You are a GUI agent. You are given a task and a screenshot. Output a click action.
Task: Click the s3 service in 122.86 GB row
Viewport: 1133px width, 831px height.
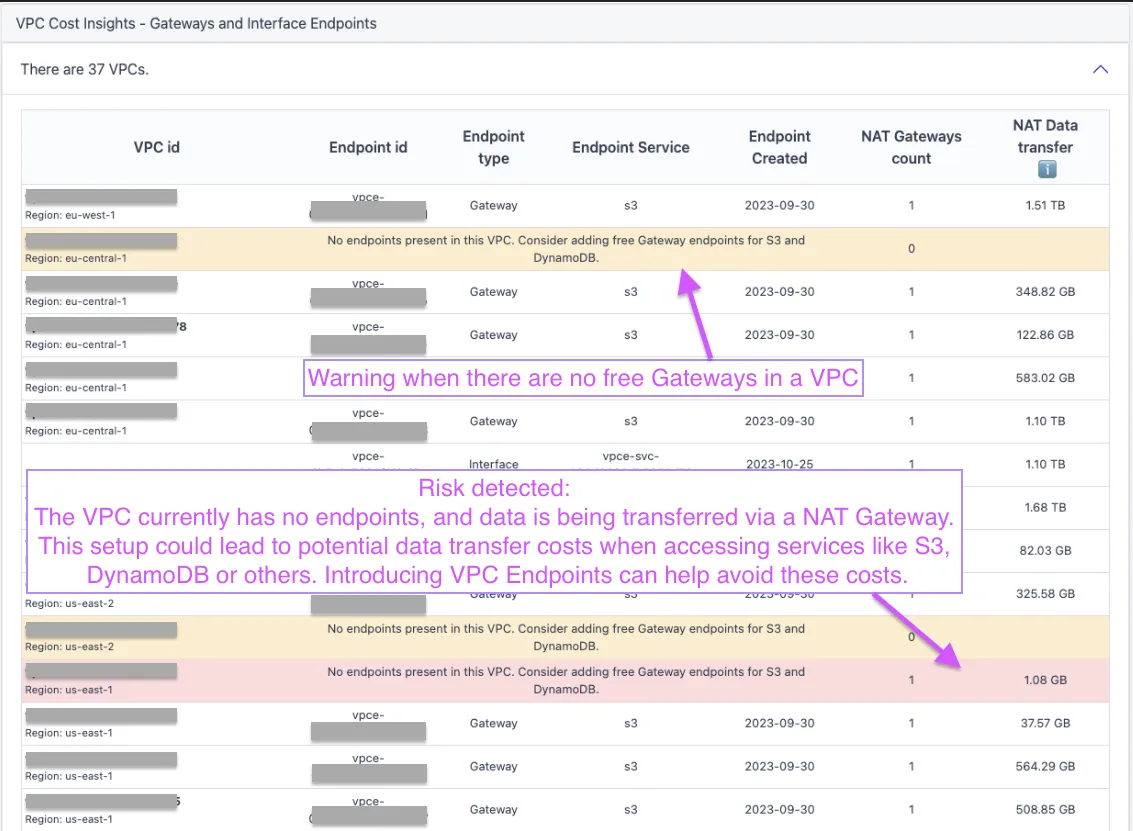(631, 335)
